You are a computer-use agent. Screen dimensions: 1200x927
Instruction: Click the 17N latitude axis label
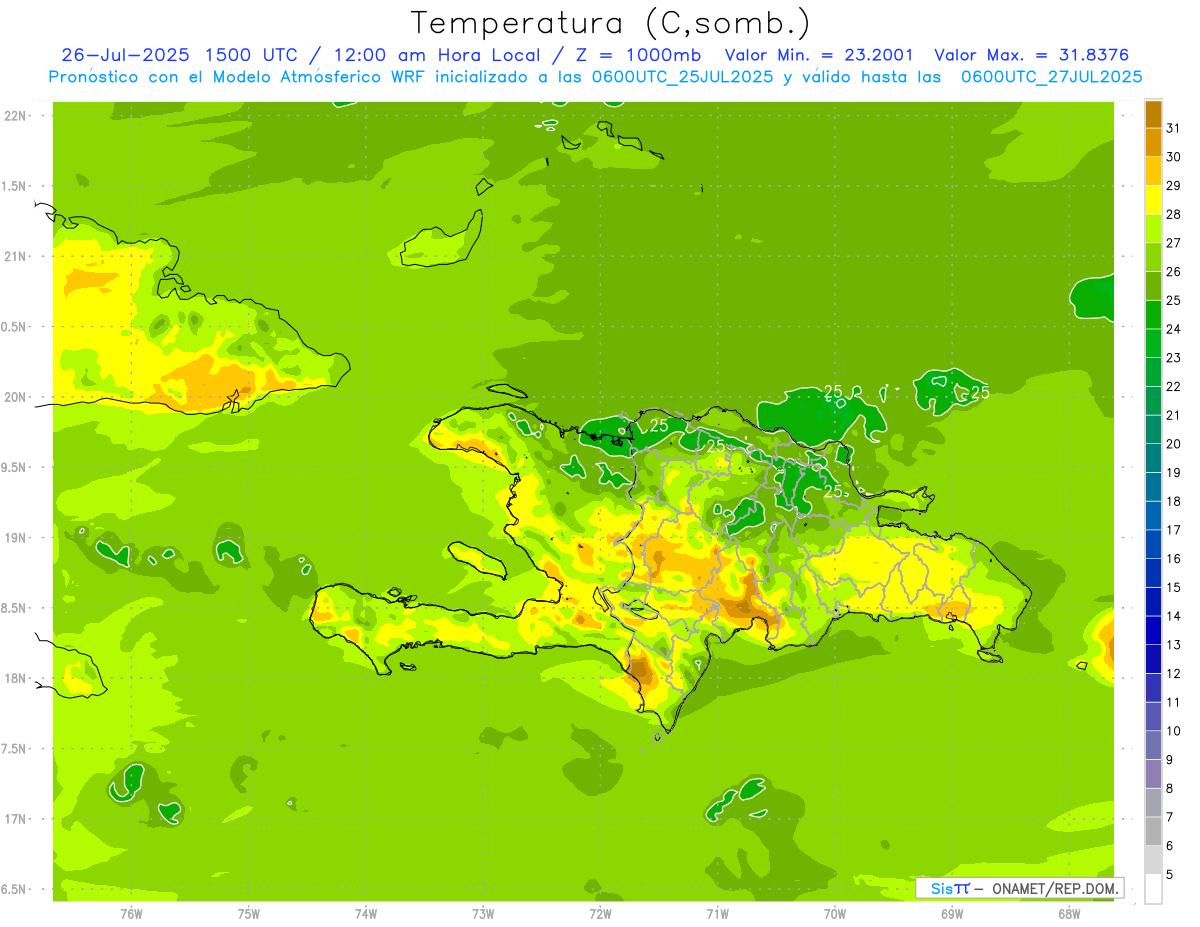pos(14,818)
